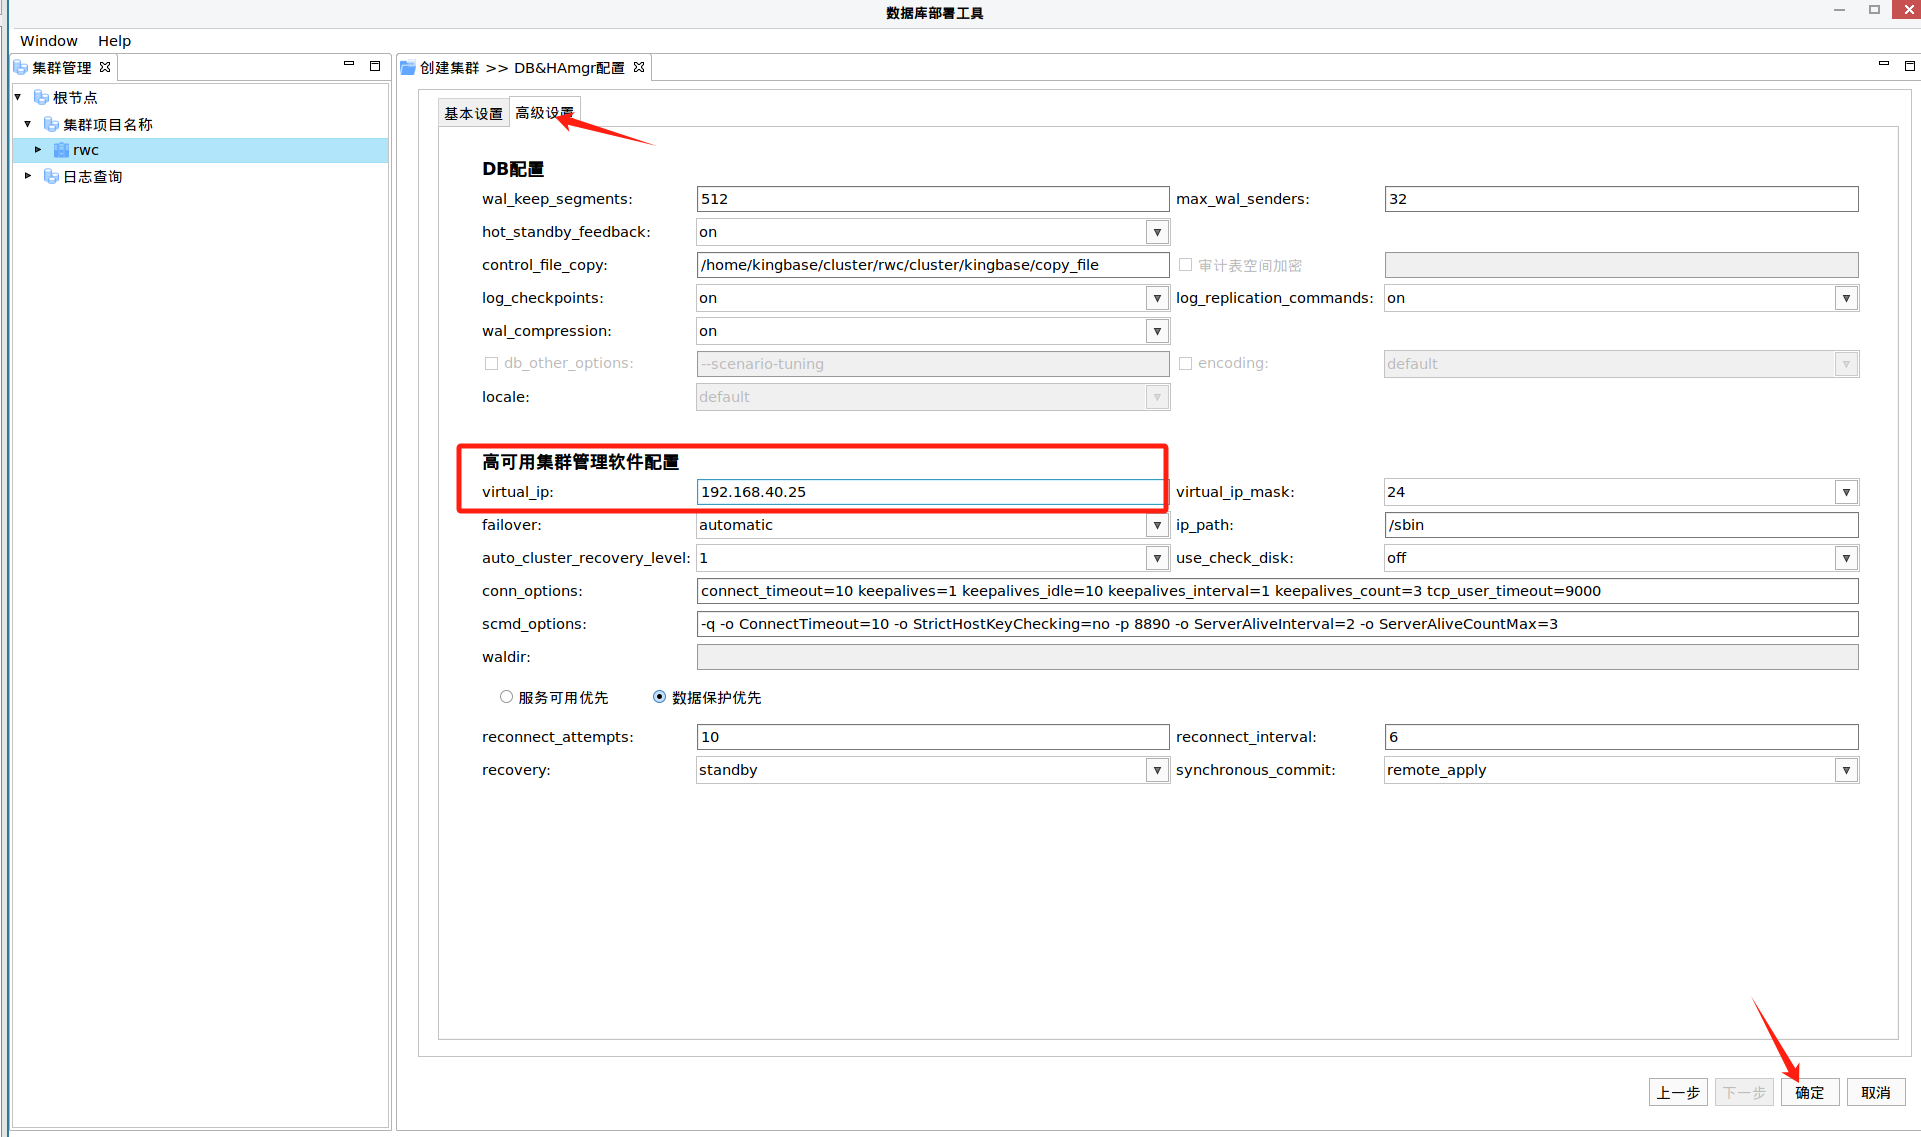Enable the db_other_options checkbox
The height and width of the screenshot is (1137, 1921).
coord(491,363)
